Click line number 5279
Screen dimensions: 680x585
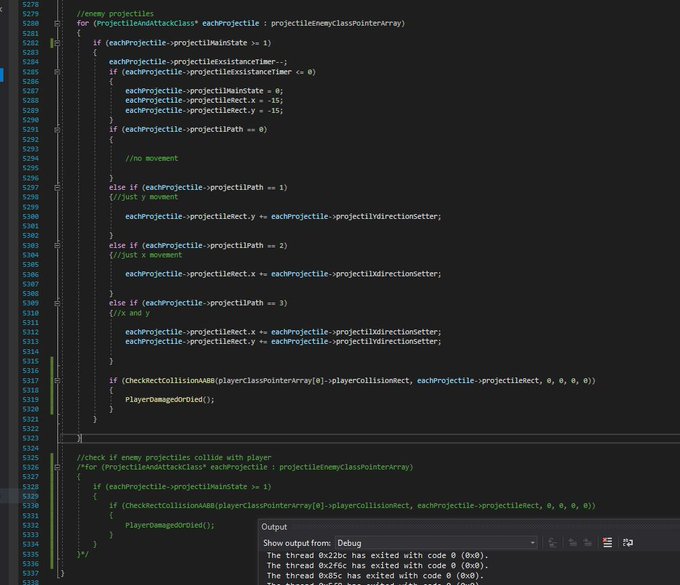[x=30, y=14]
